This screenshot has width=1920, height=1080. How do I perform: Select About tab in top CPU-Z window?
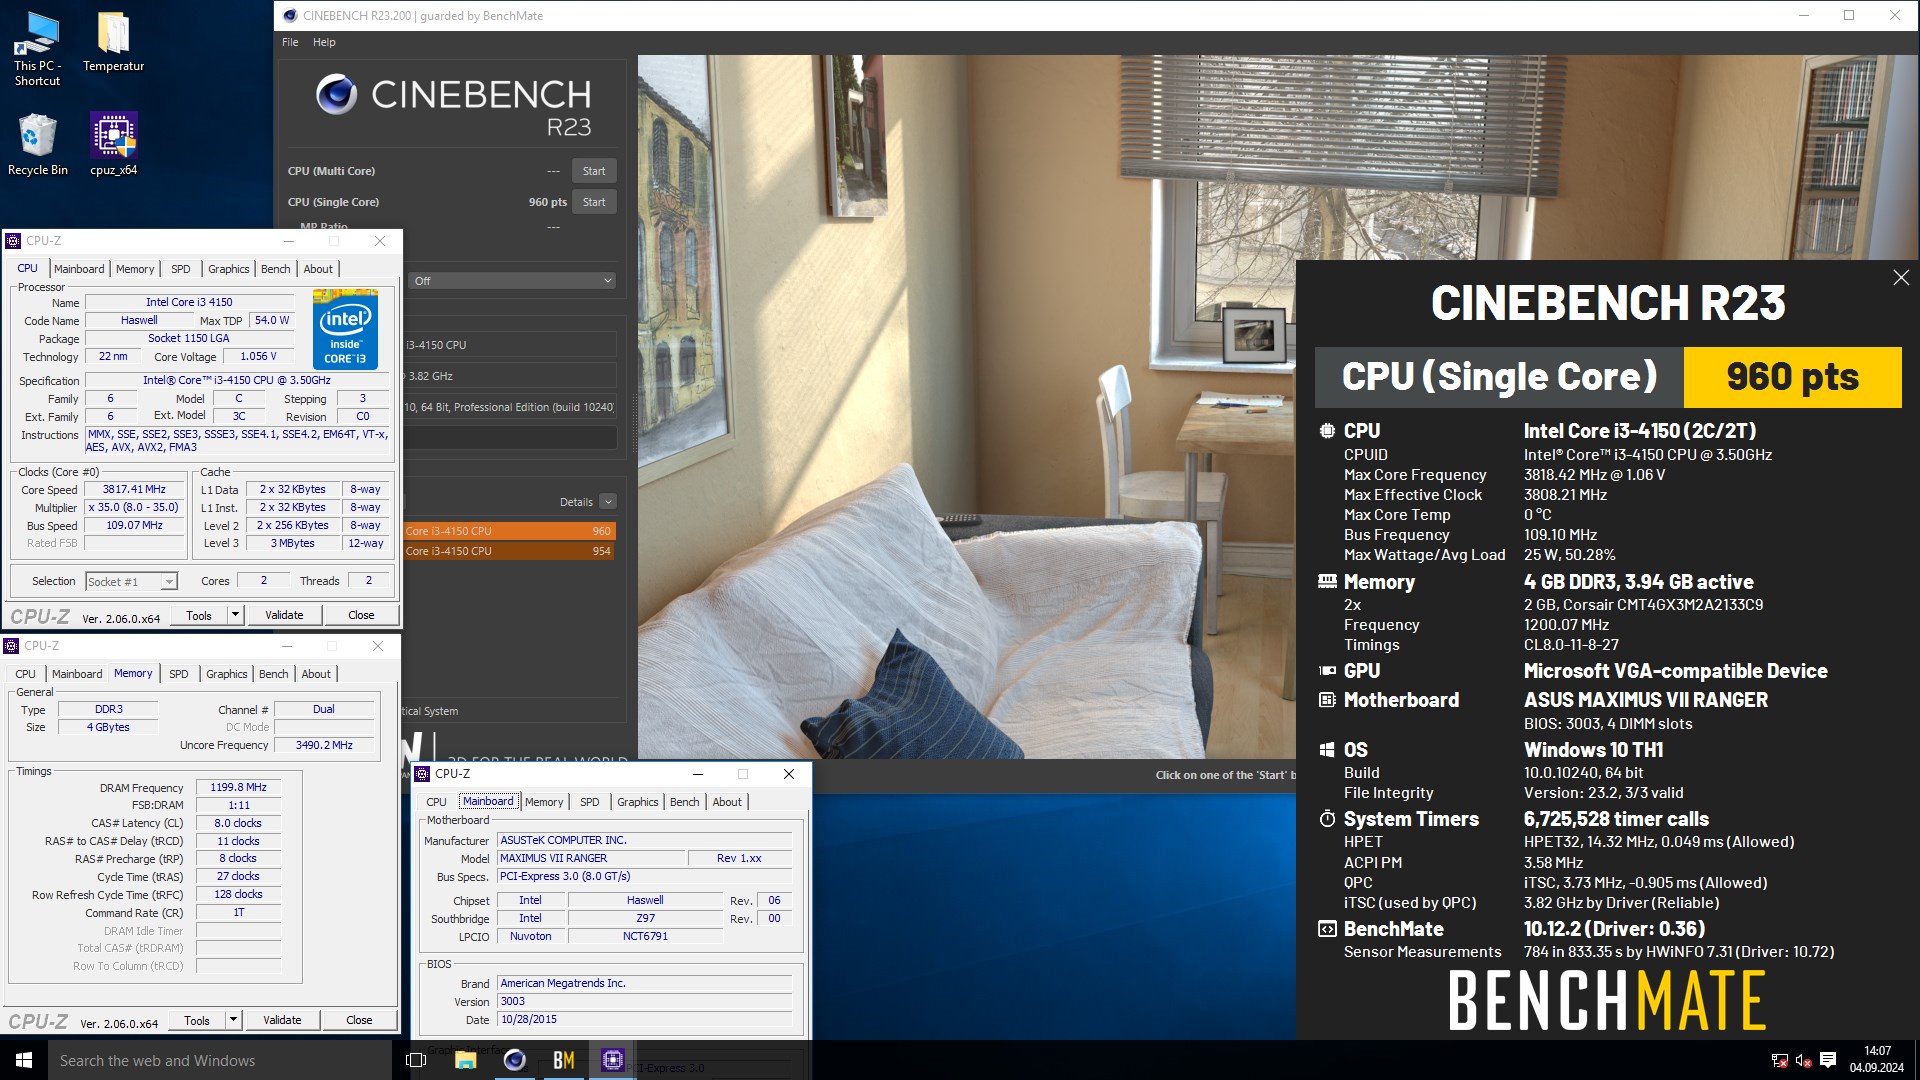click(x=318, y=269)
